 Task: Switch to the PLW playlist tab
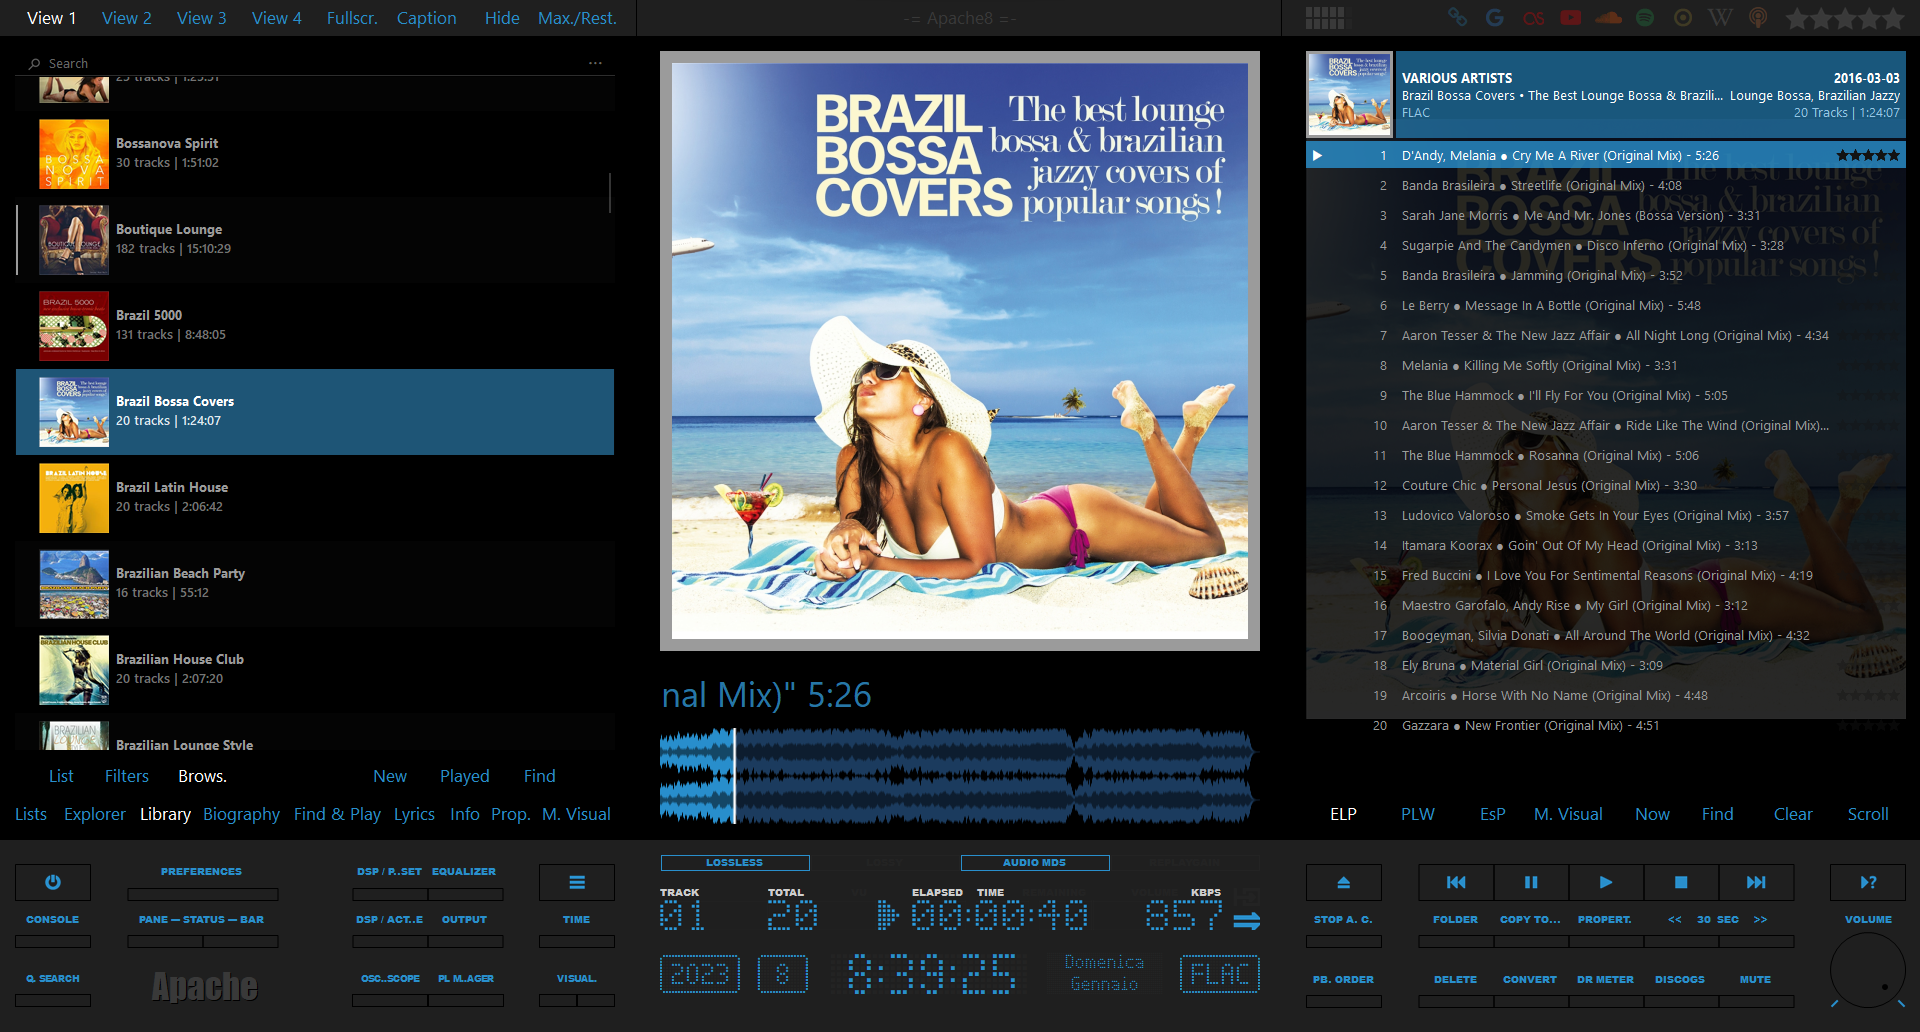(1418, 814)
